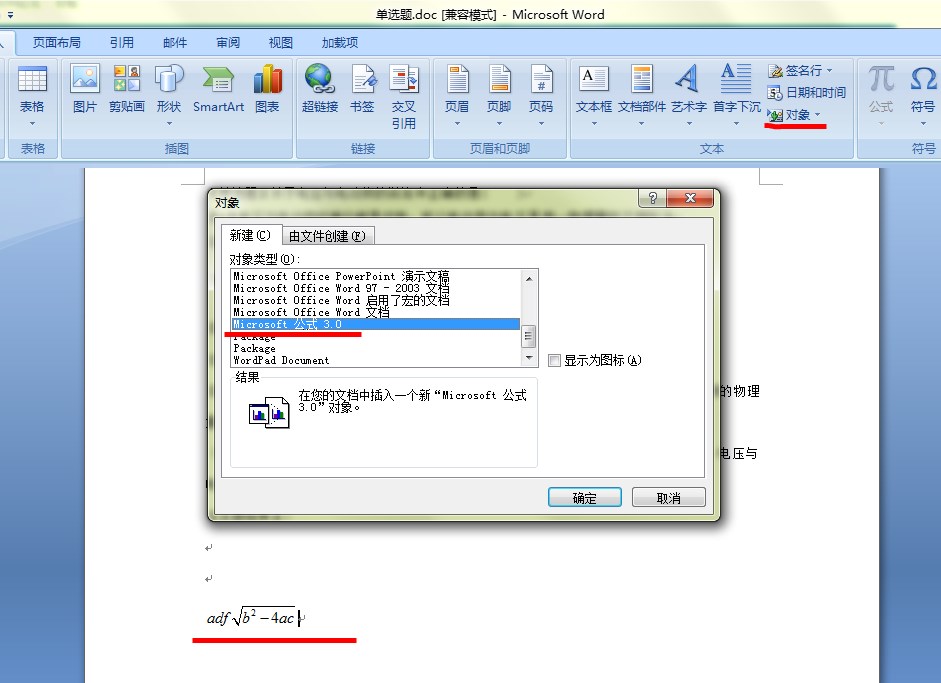Click the square root equation in document
Image resolution: width=941 pixels, height=683 pixels.
tap(251, 618)
